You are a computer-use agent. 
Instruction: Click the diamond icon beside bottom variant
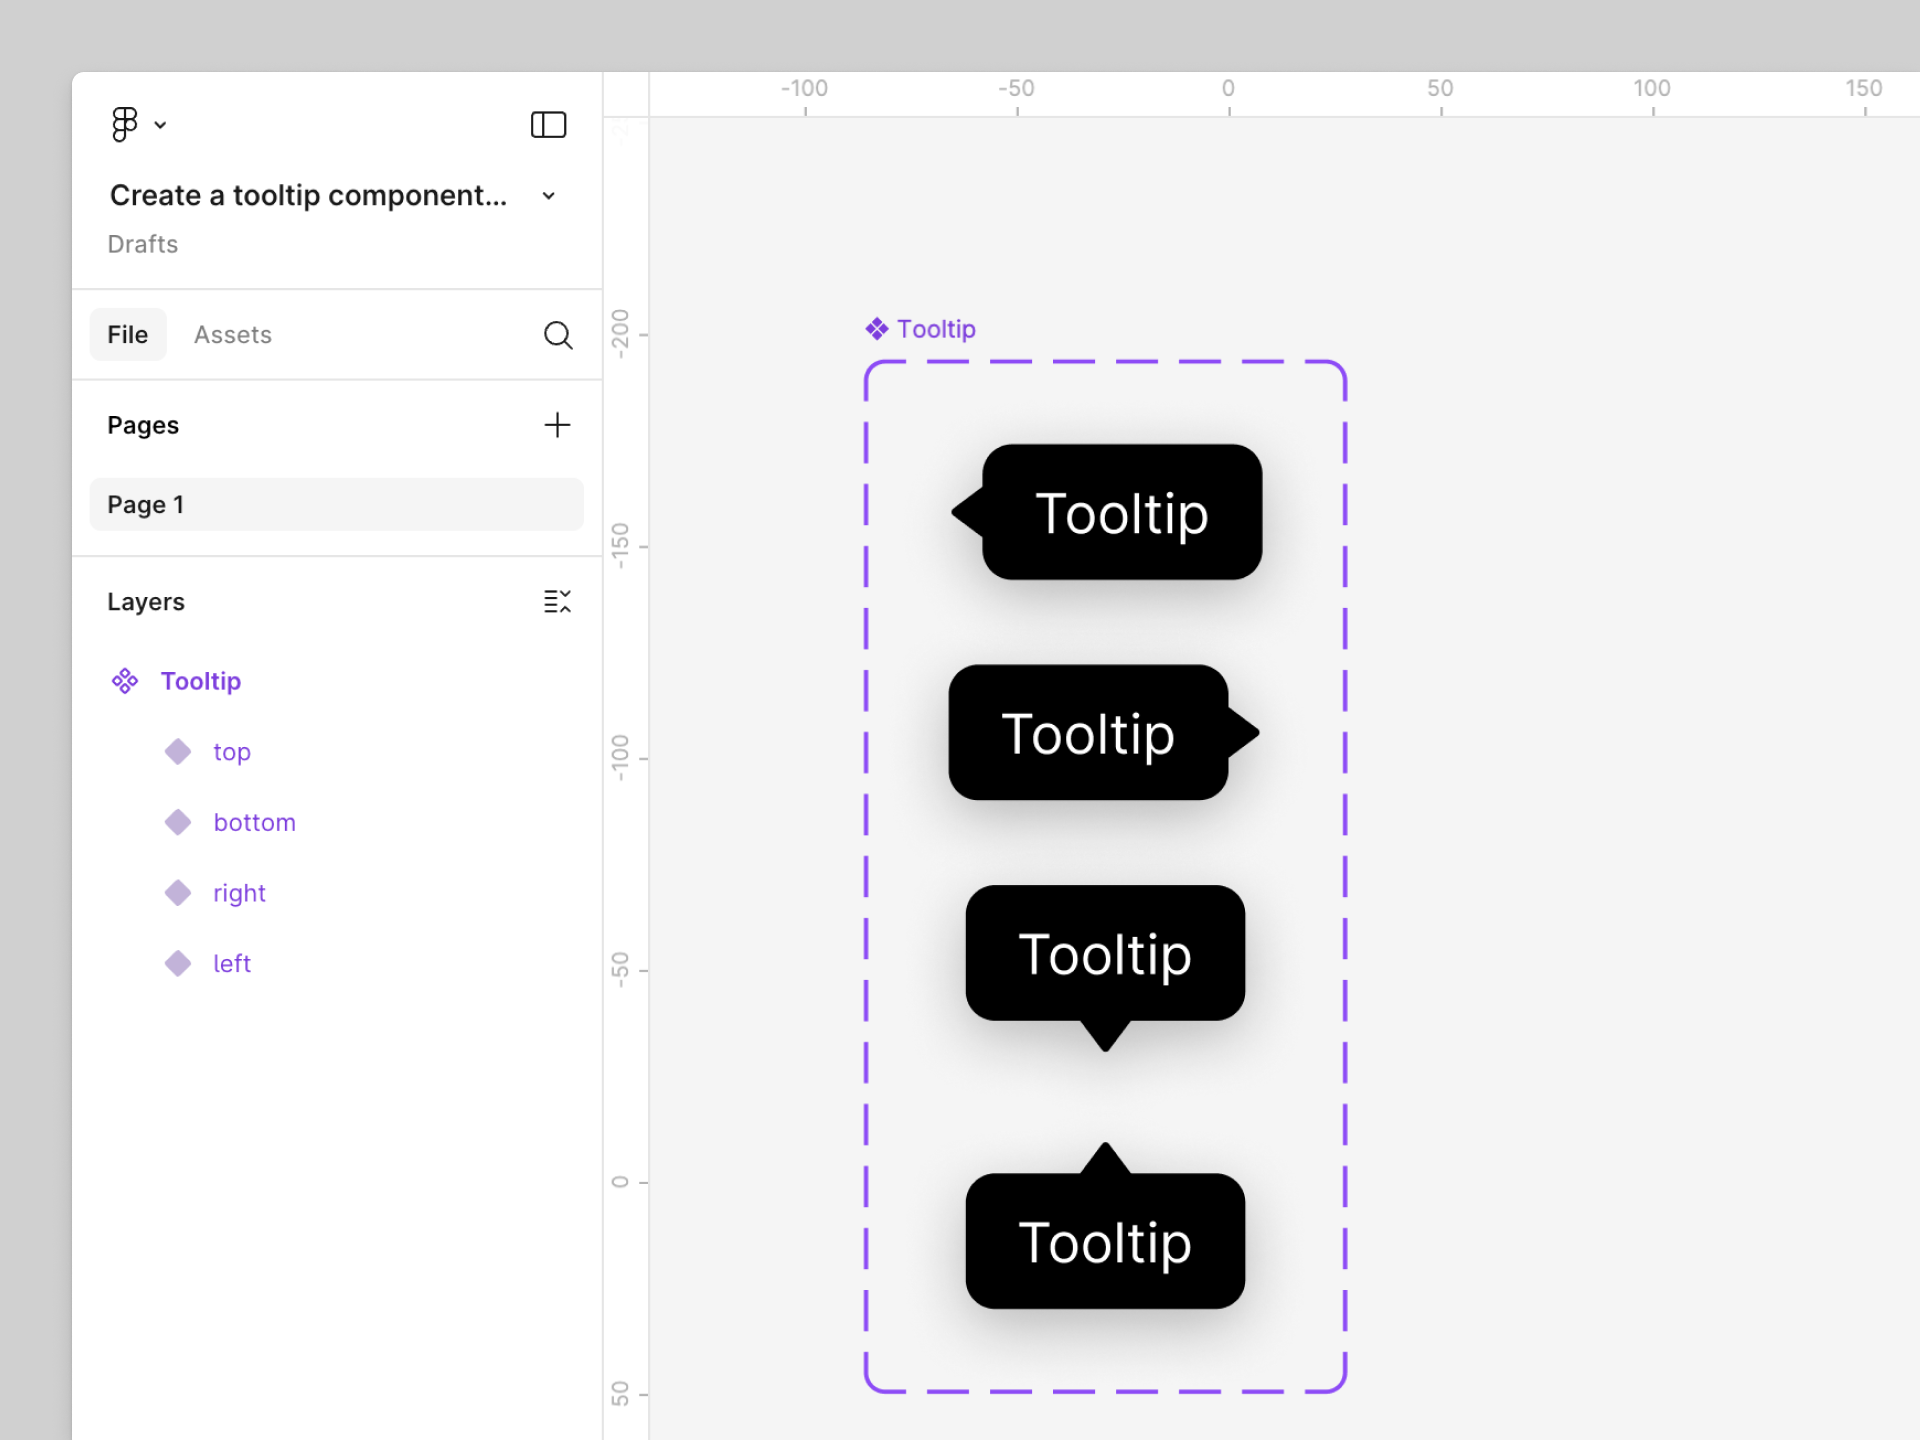point(178,822)
